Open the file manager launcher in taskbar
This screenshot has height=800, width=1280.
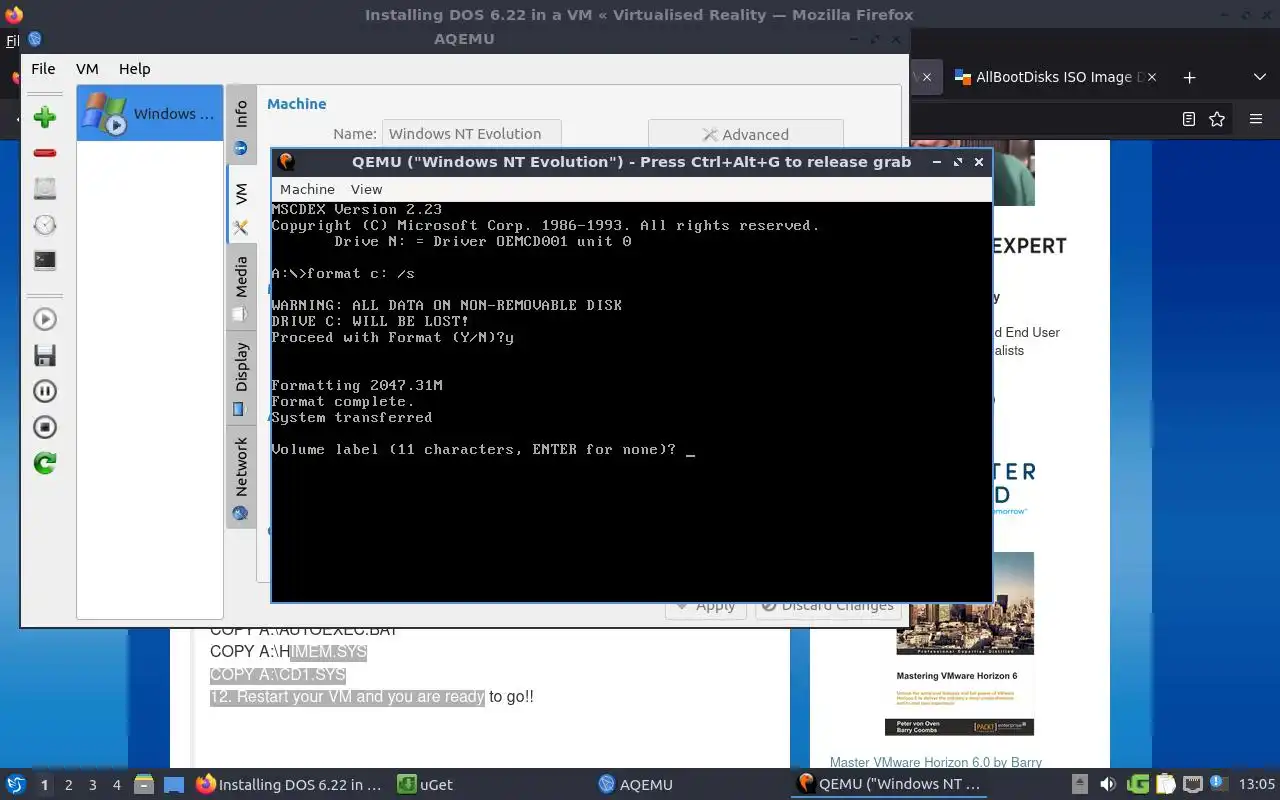[x=143, y=785]
